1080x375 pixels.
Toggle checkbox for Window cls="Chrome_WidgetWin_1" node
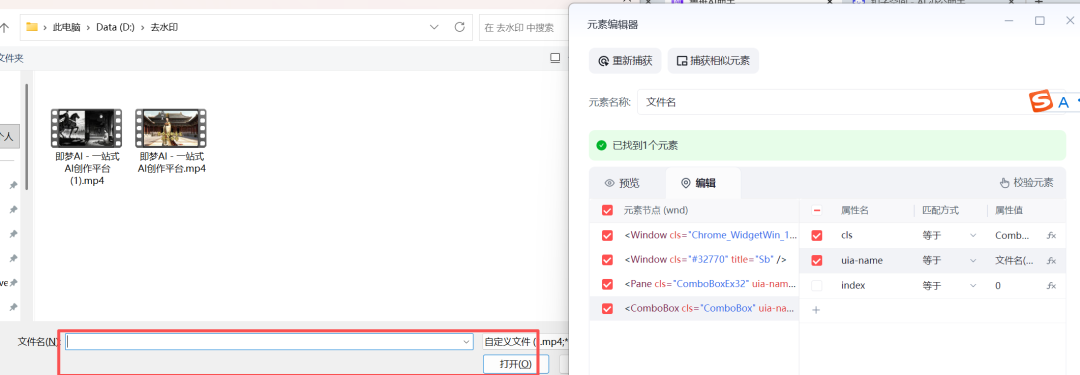(608, 235)
